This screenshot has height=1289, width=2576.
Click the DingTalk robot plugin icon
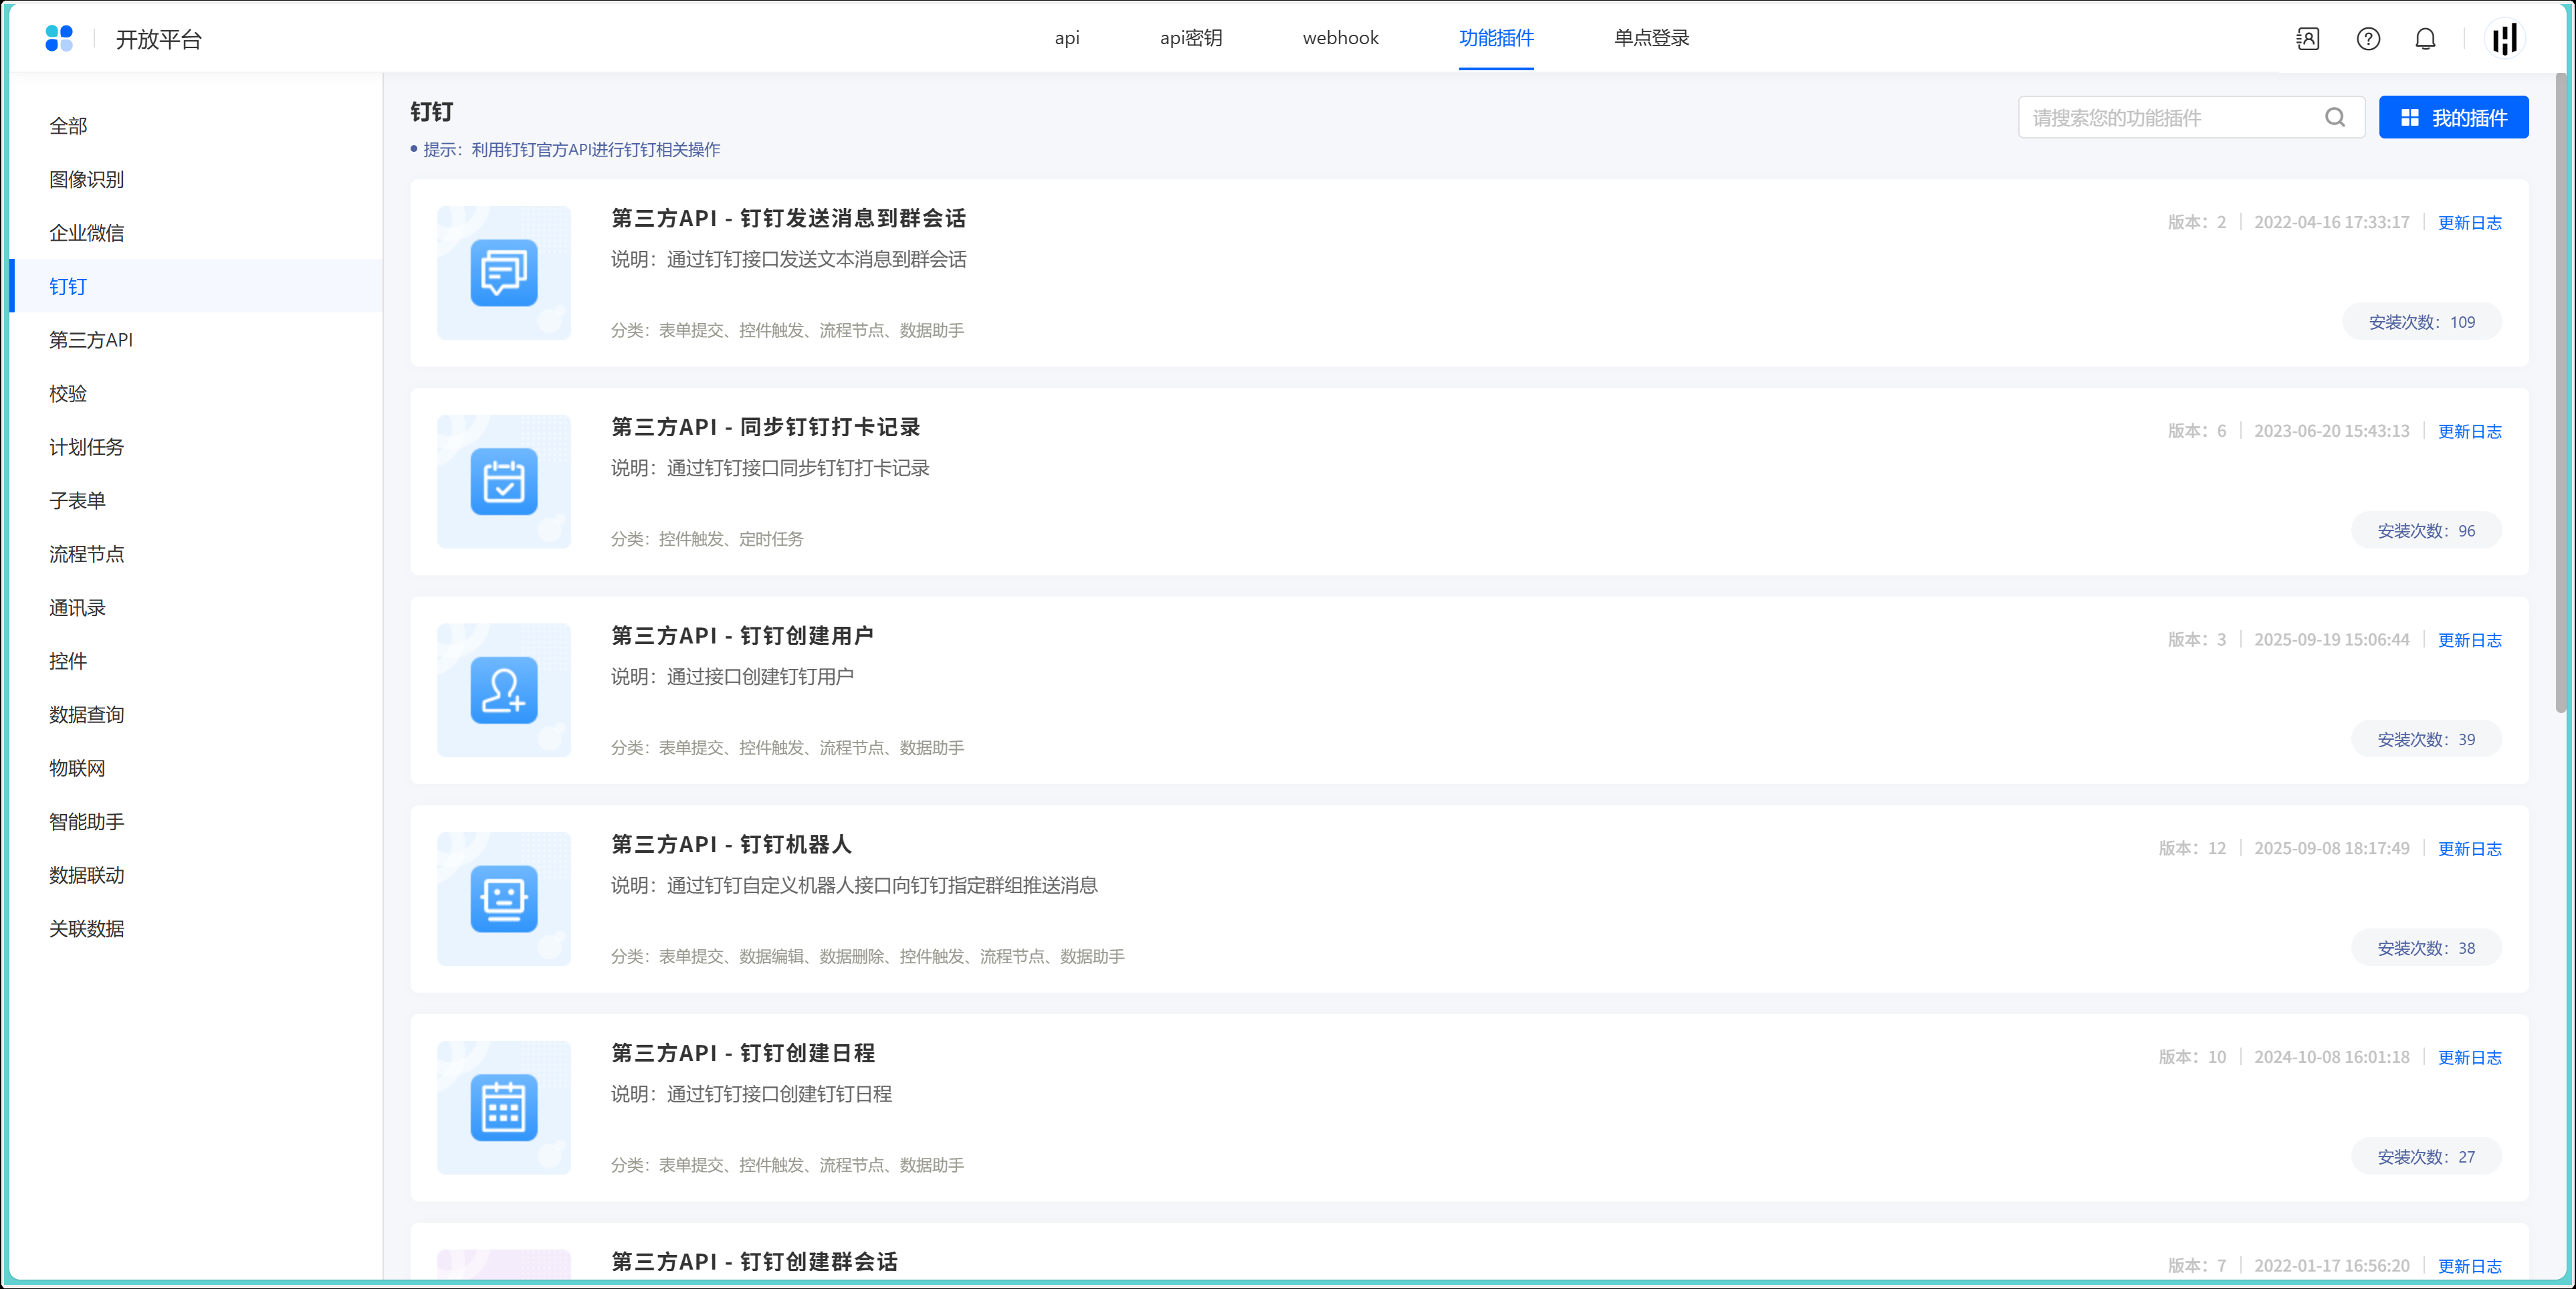click(503, 899)
